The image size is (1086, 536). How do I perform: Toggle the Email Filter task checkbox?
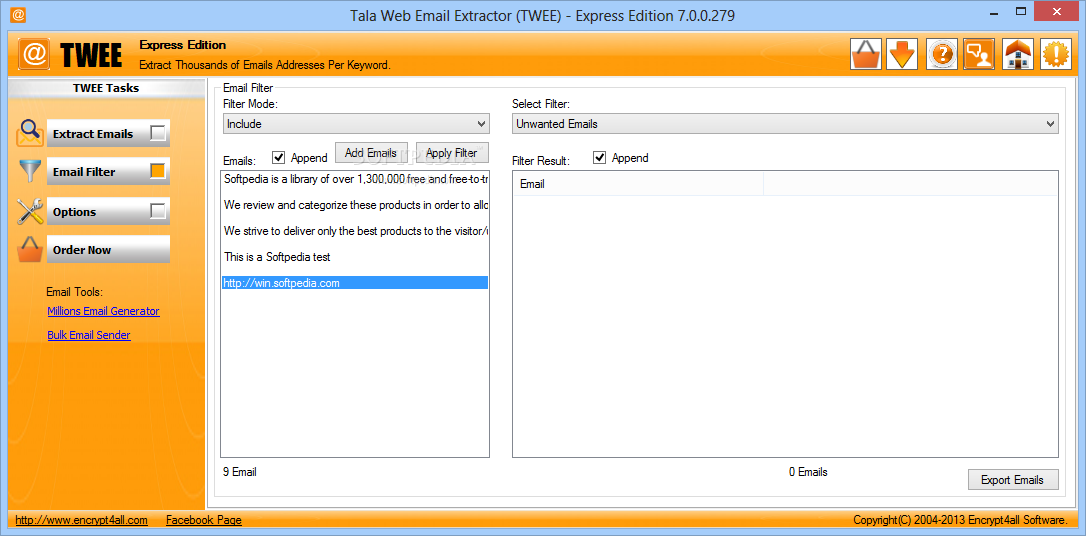[158, 172]
